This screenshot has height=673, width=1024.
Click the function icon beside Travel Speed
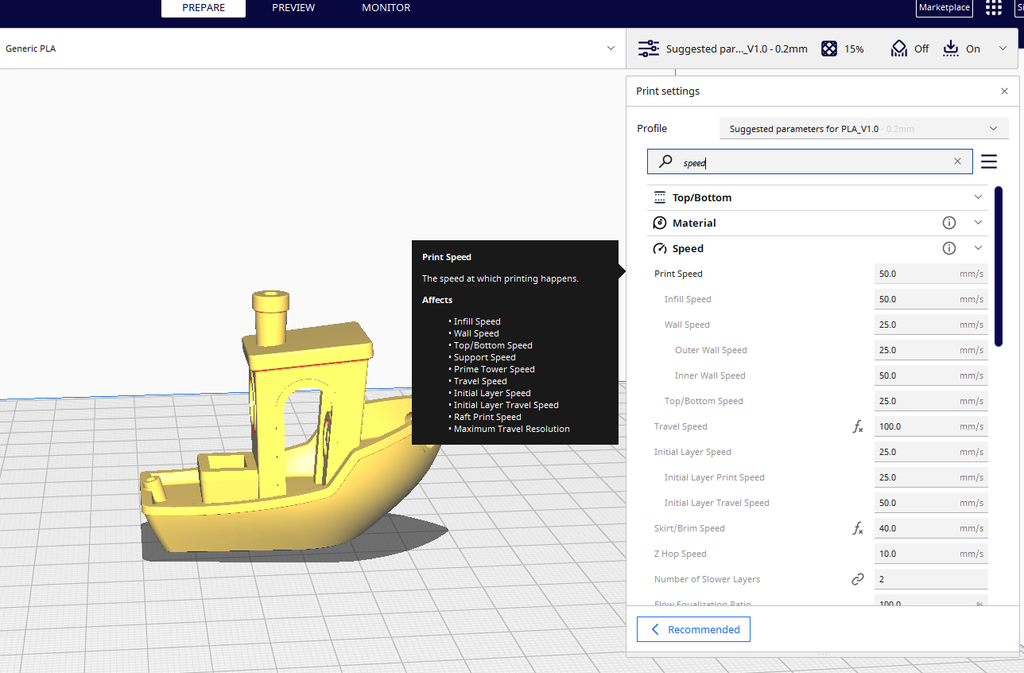coord(857,426)
